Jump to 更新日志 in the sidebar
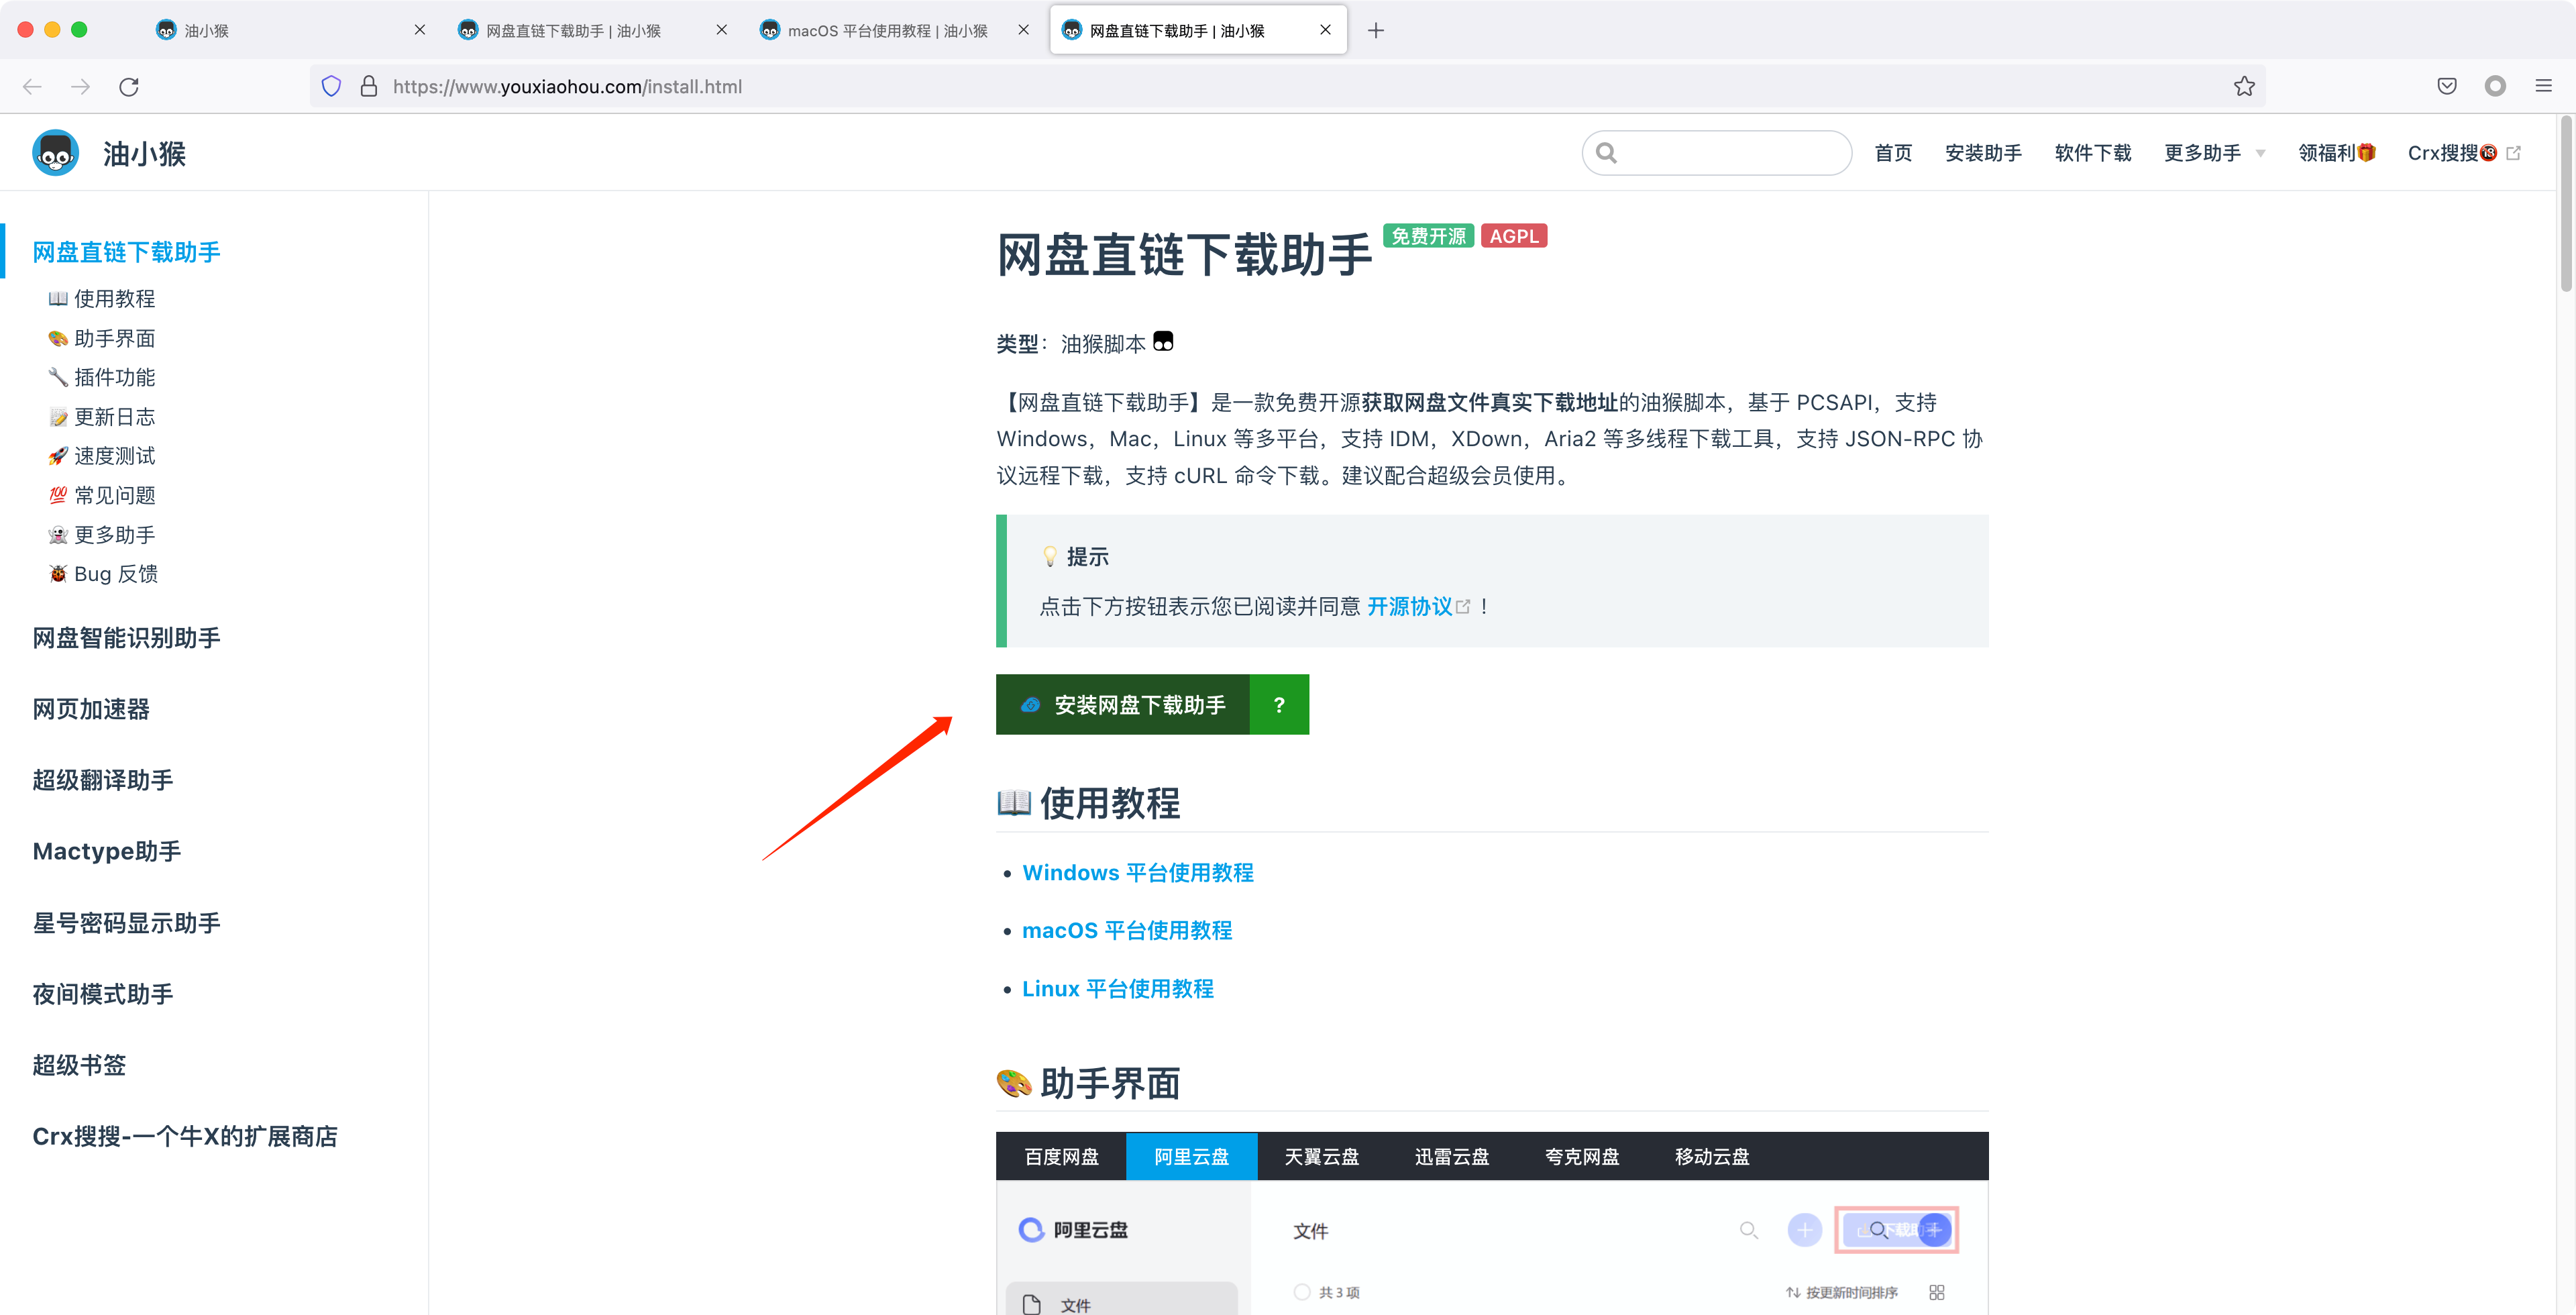Screen dimensions: 2576x1315 tap(102, 417)
